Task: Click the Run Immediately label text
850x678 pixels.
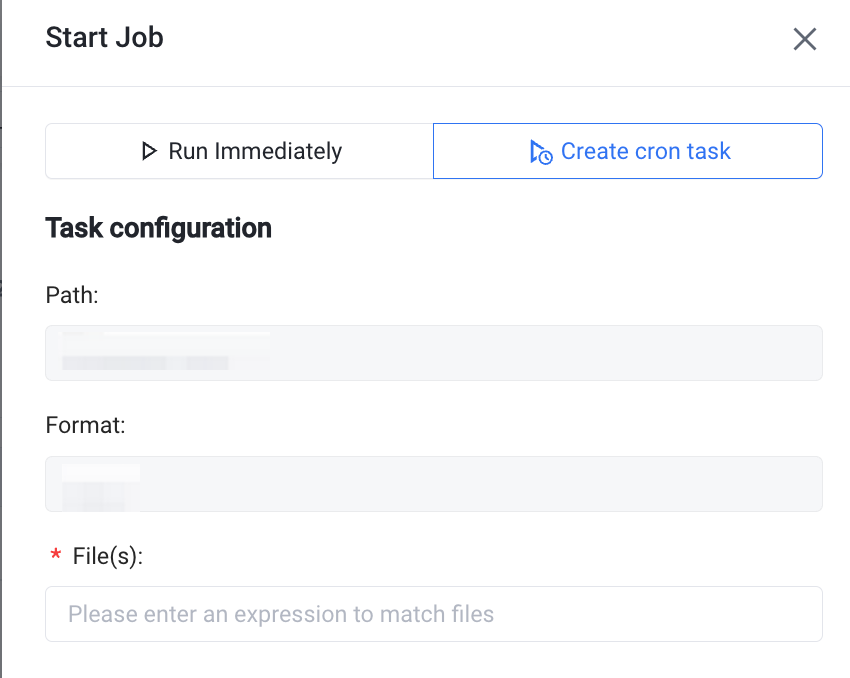Action: [255, 152]
